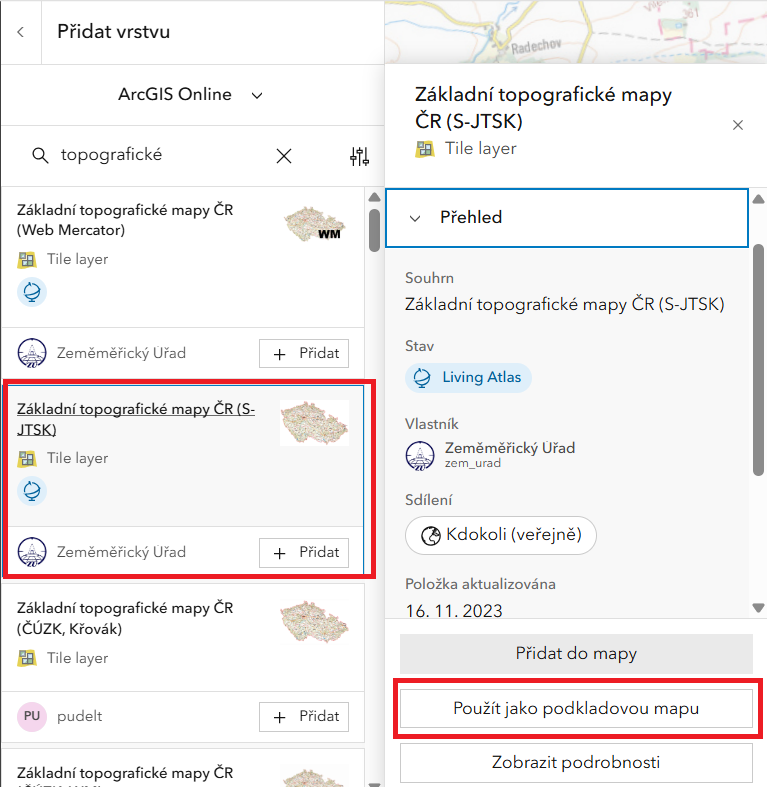Click the back arrow beside Přidat vrstvu
The width and height of the screenshot is (767, 787).
point(21,32)
